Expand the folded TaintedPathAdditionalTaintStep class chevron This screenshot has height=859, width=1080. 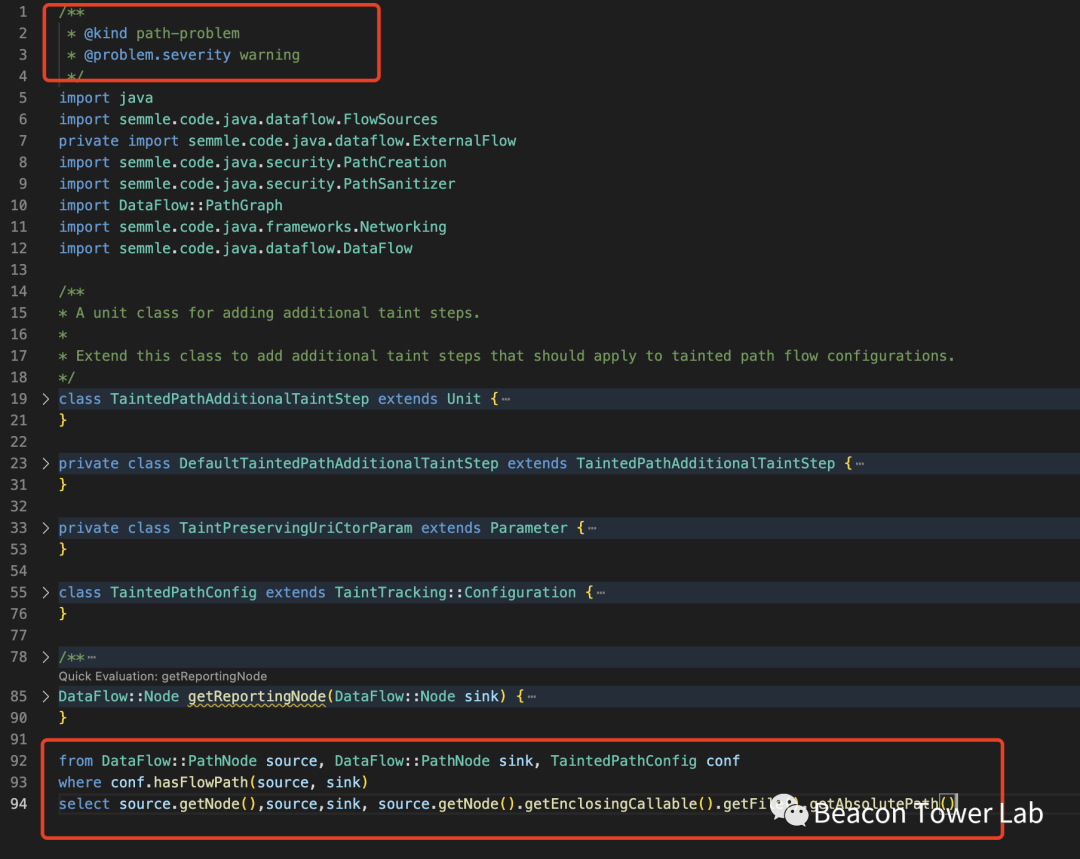(x=46, y=399)
